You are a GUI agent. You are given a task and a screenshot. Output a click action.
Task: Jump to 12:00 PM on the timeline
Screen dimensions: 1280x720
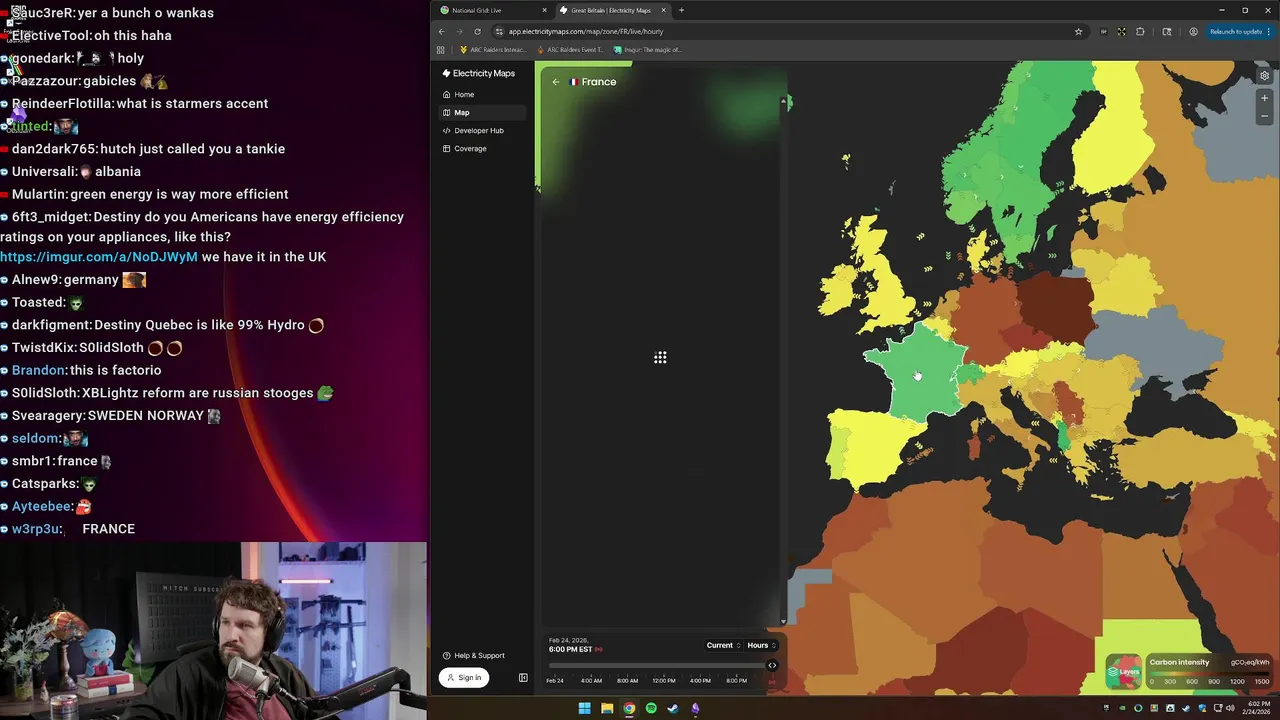pyautogui.click(x=663, y=681)
